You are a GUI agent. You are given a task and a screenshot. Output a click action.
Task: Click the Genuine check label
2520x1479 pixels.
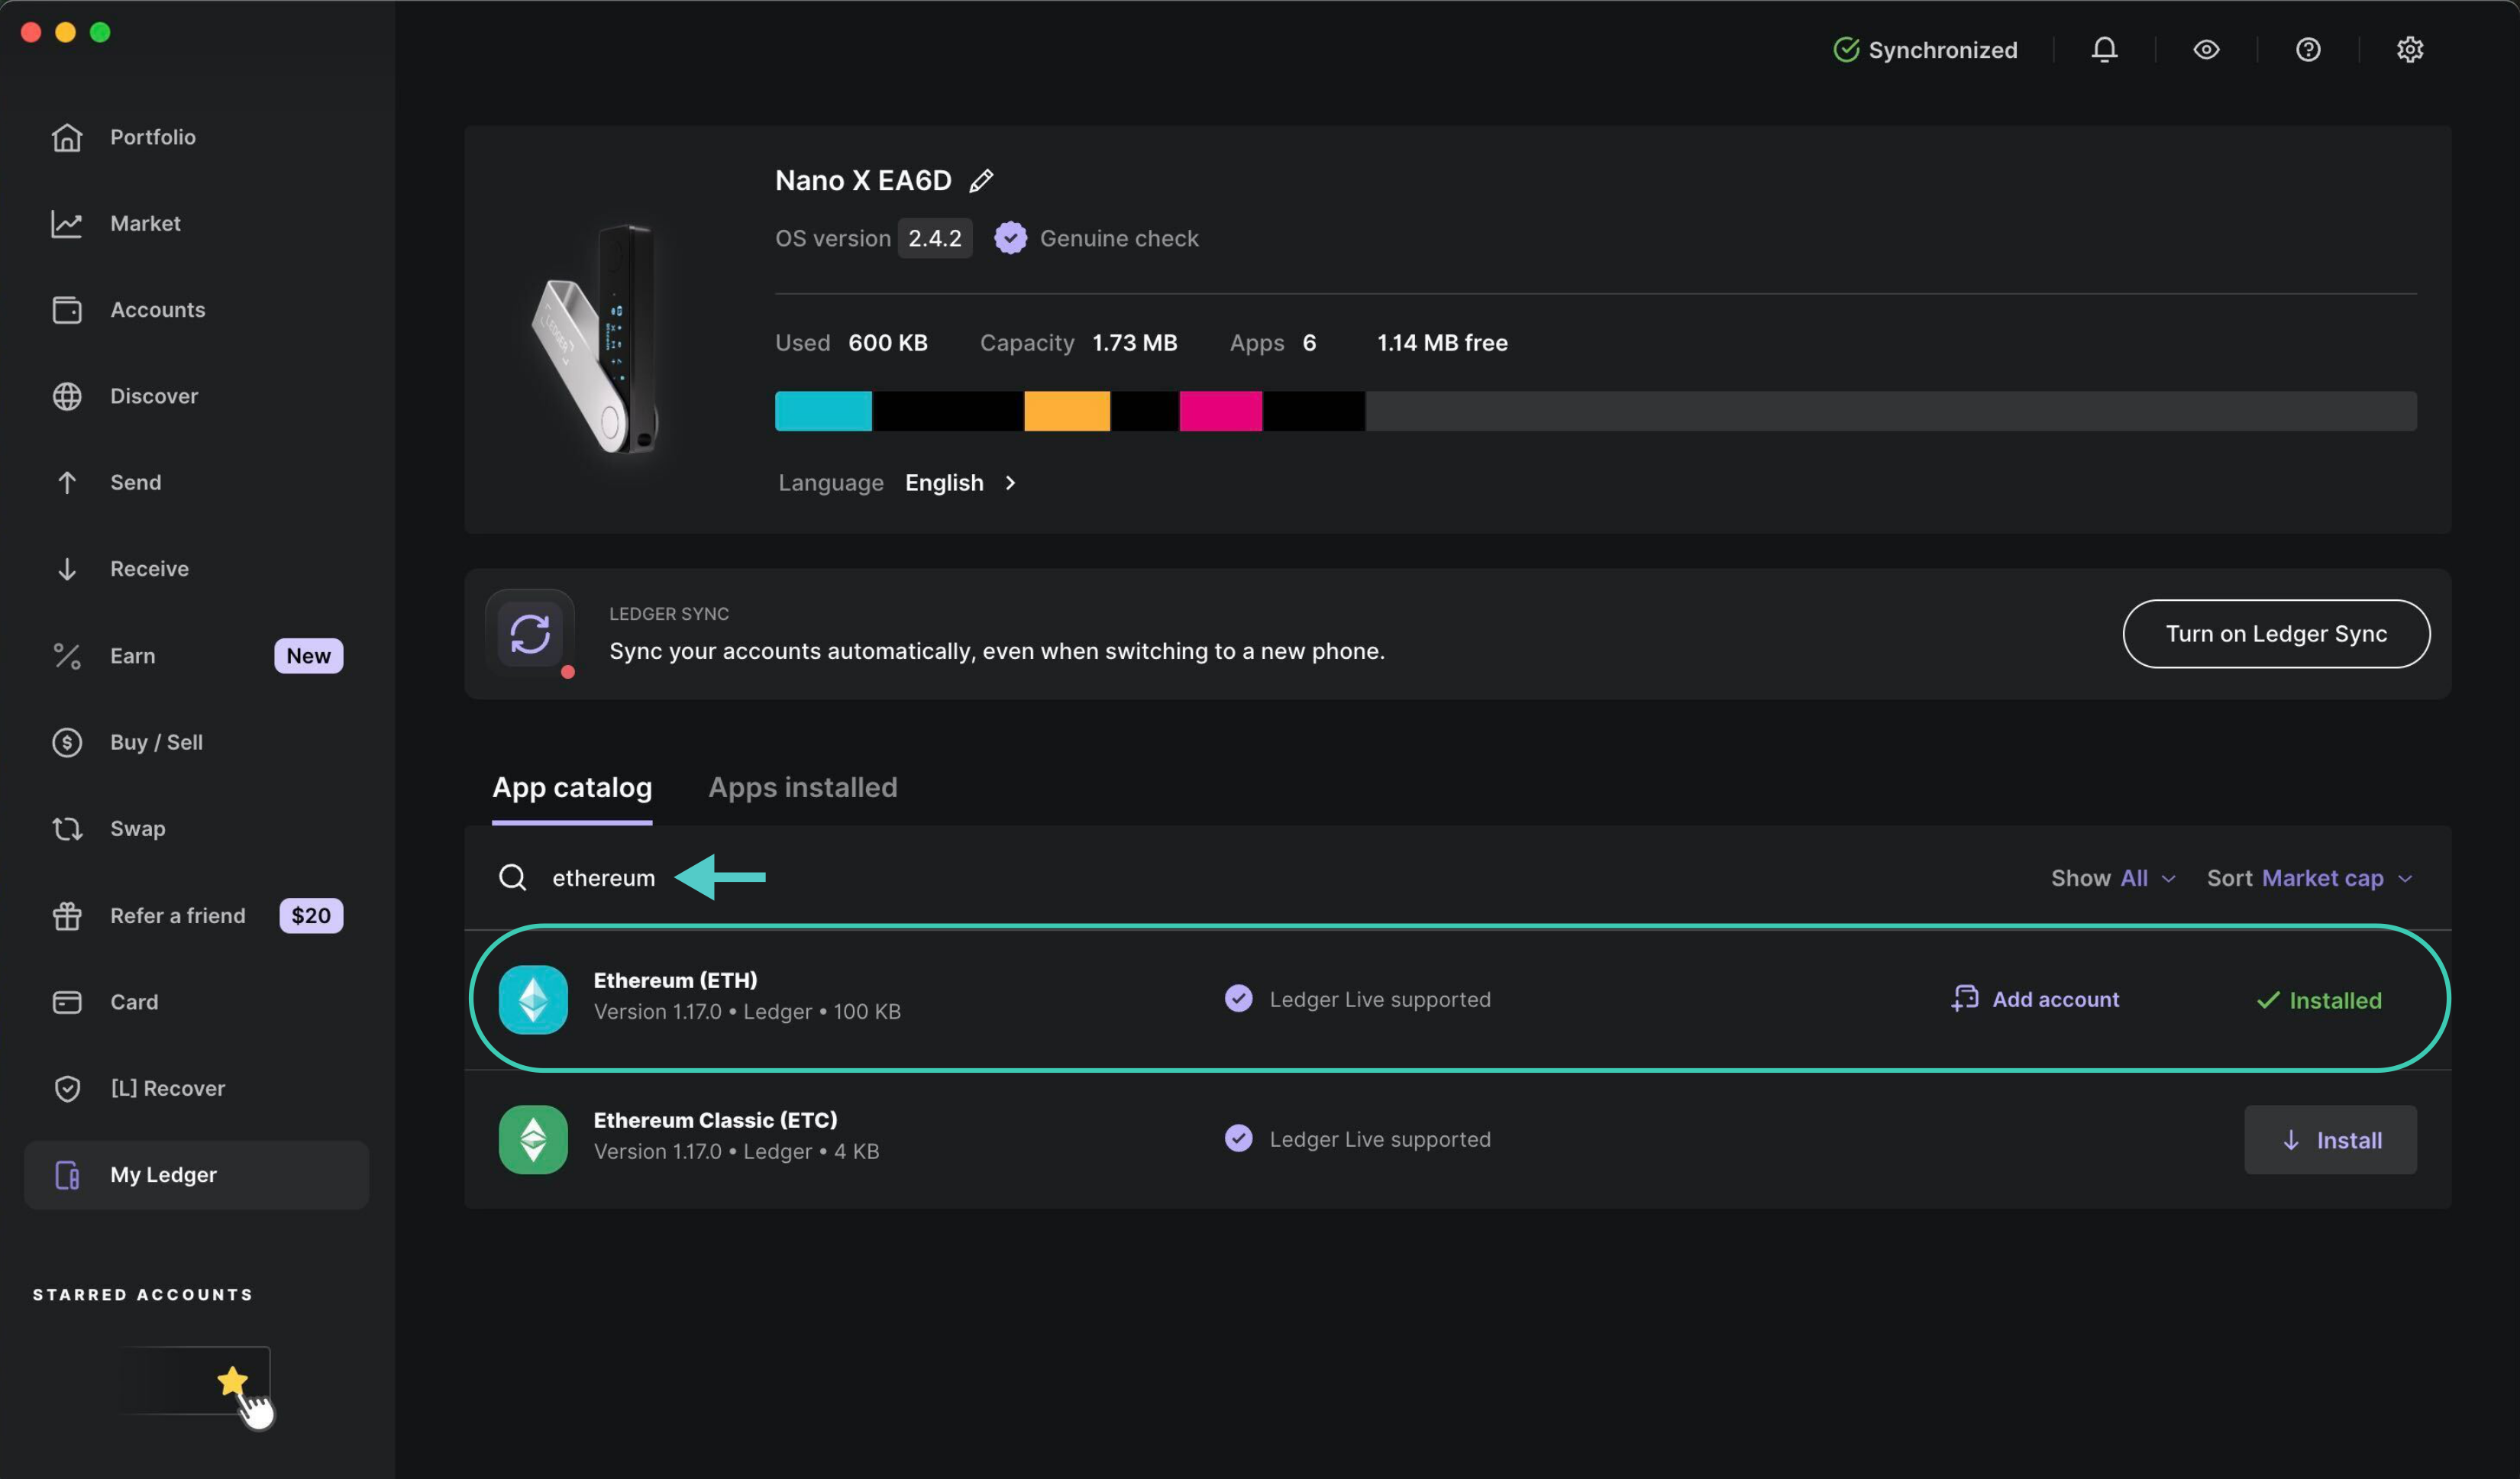[x=1119, y=238]
